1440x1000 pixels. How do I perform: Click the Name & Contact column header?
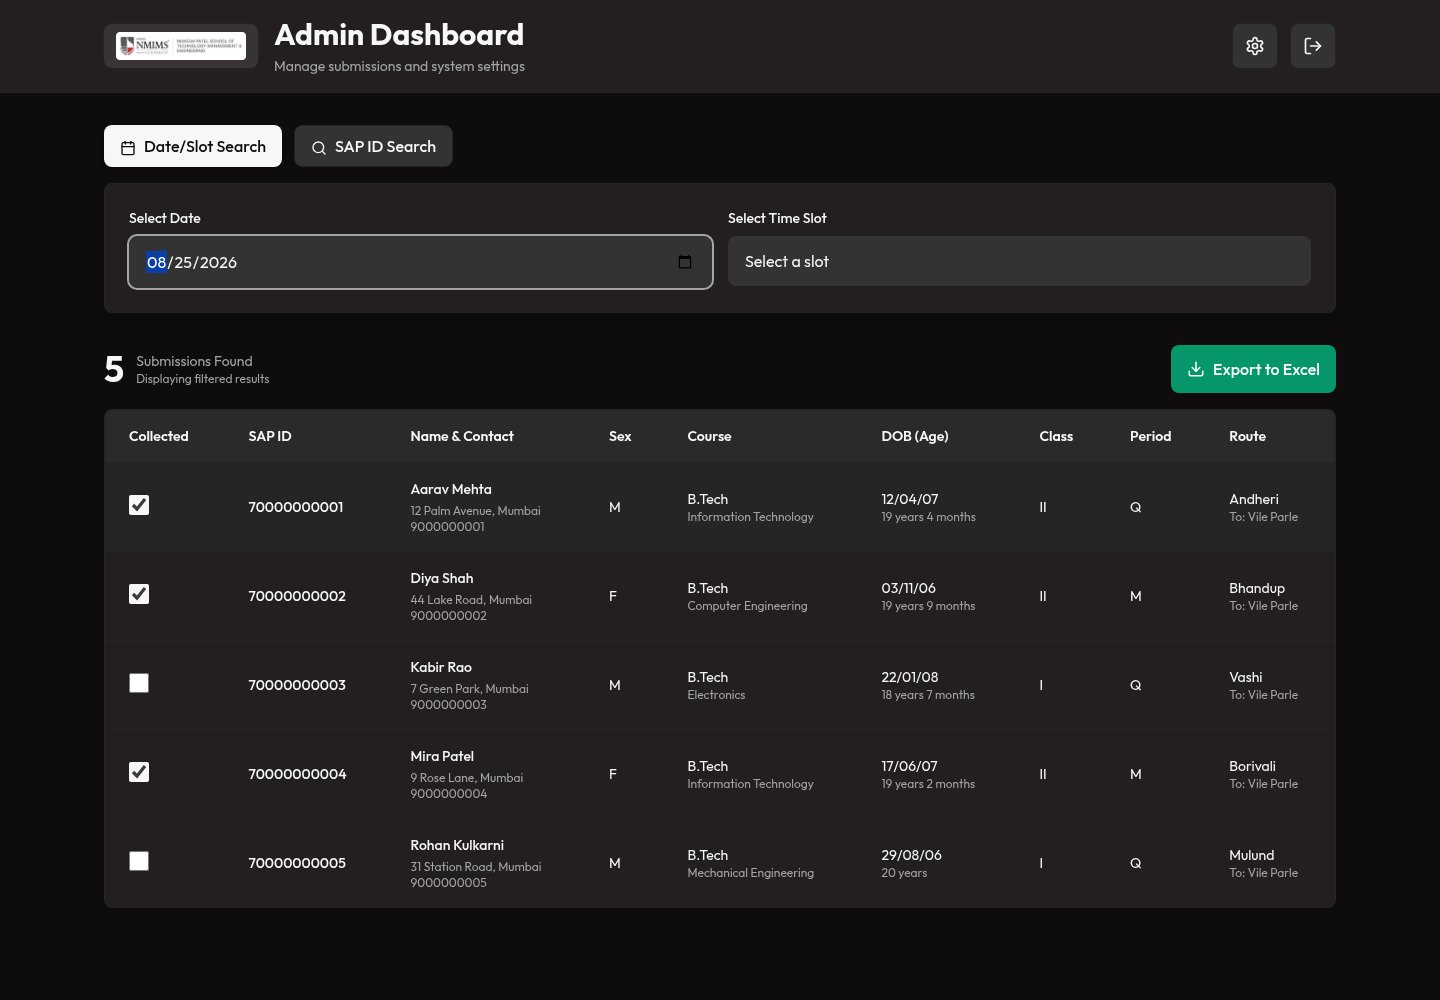(462, 436)
